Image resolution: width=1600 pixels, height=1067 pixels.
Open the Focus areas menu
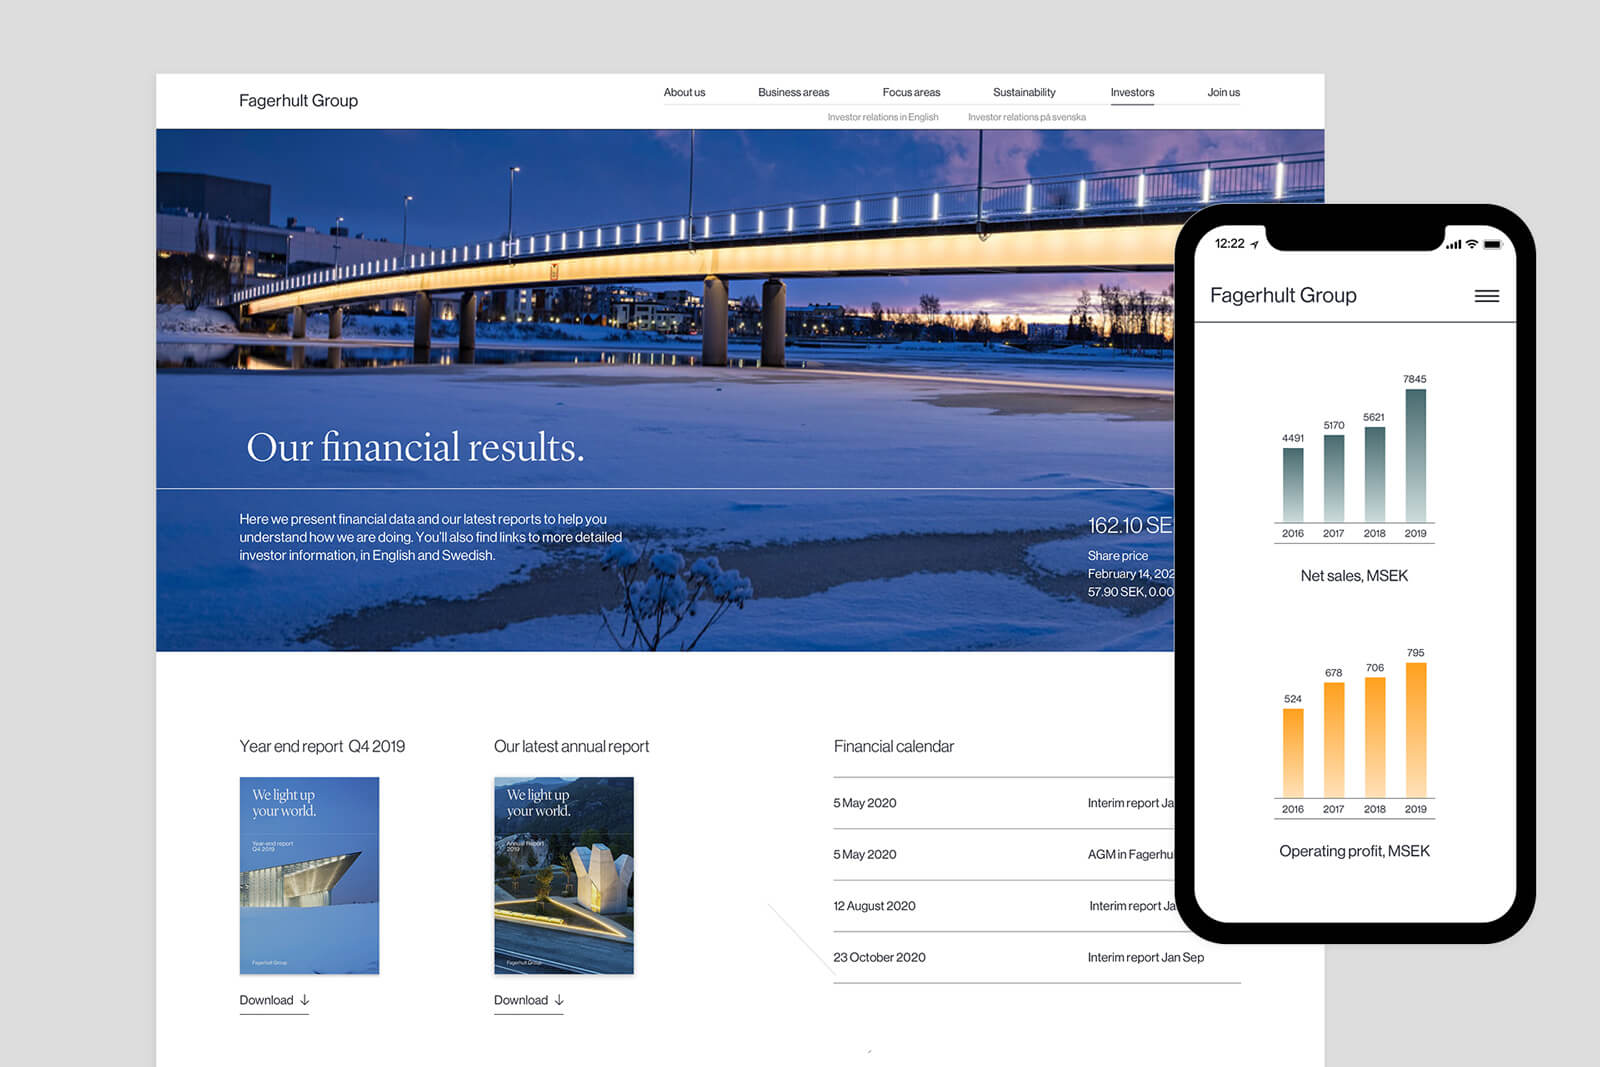click(x=911, y=92)
